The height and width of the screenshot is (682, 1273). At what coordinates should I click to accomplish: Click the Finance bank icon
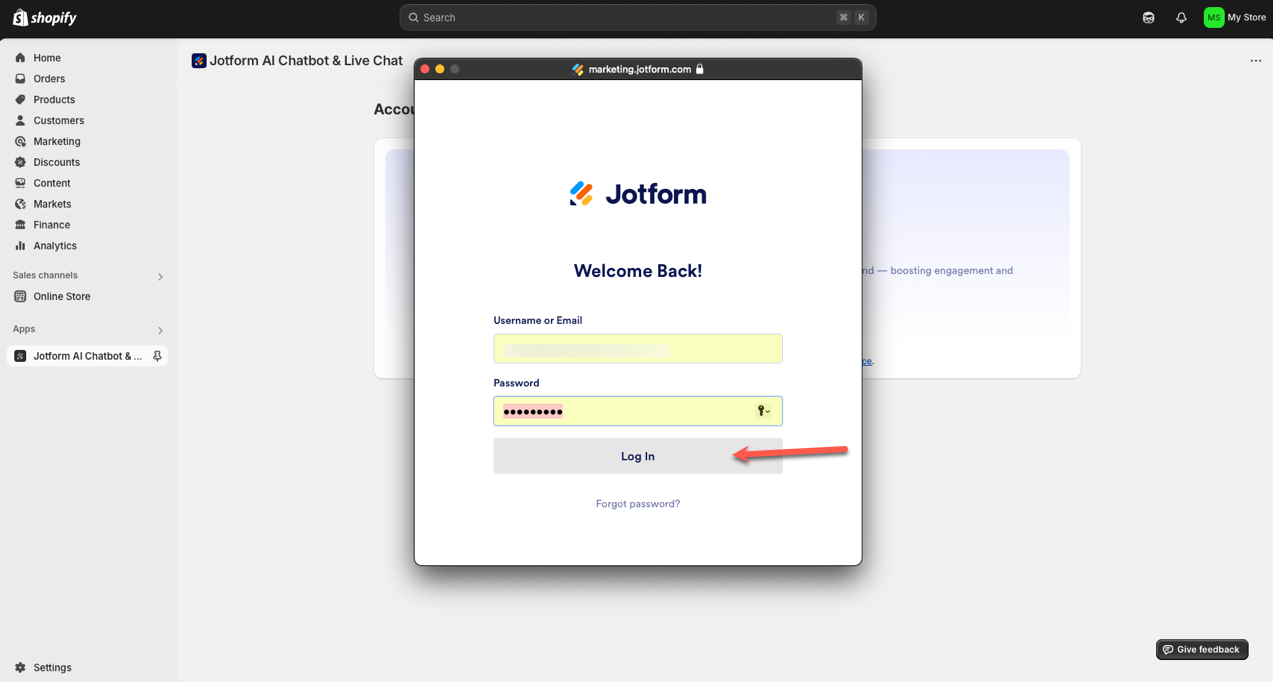[20, 225]
